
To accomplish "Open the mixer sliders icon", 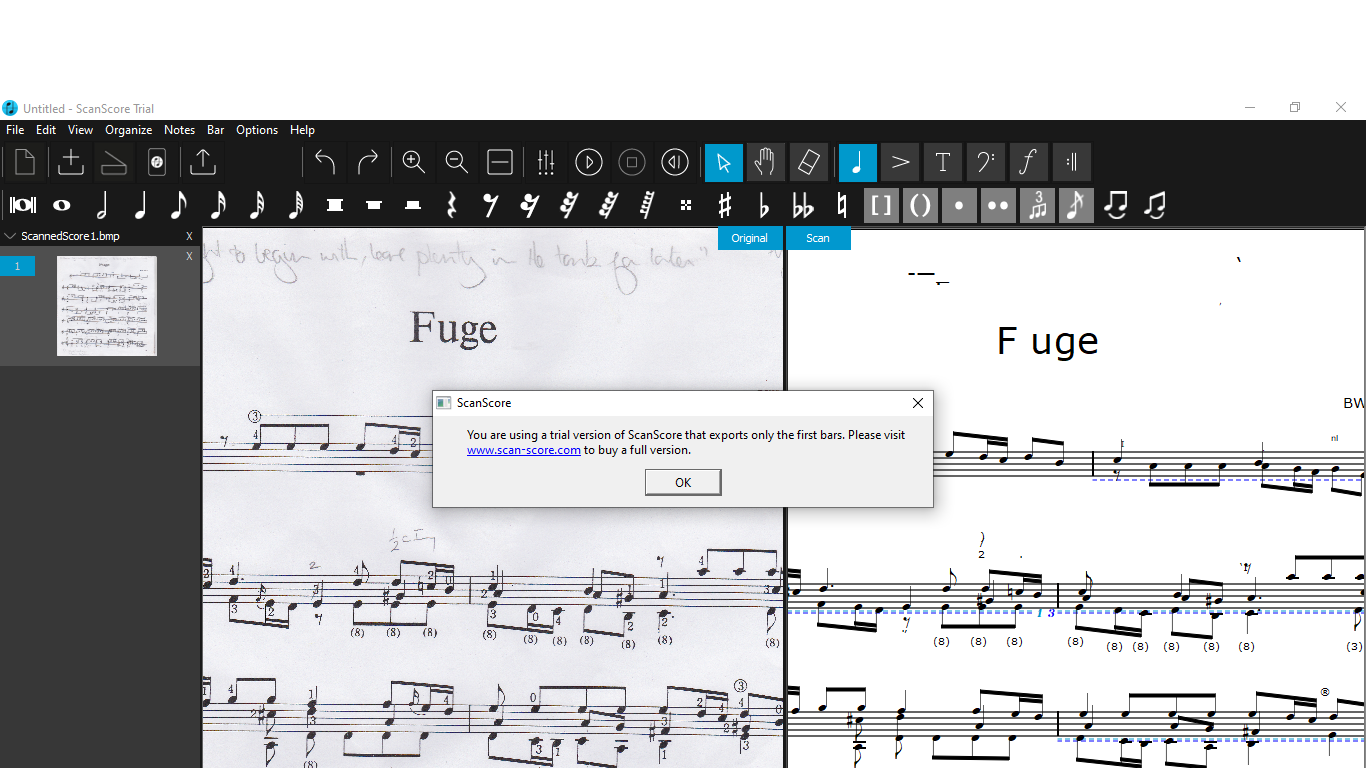I will [546, 162].
